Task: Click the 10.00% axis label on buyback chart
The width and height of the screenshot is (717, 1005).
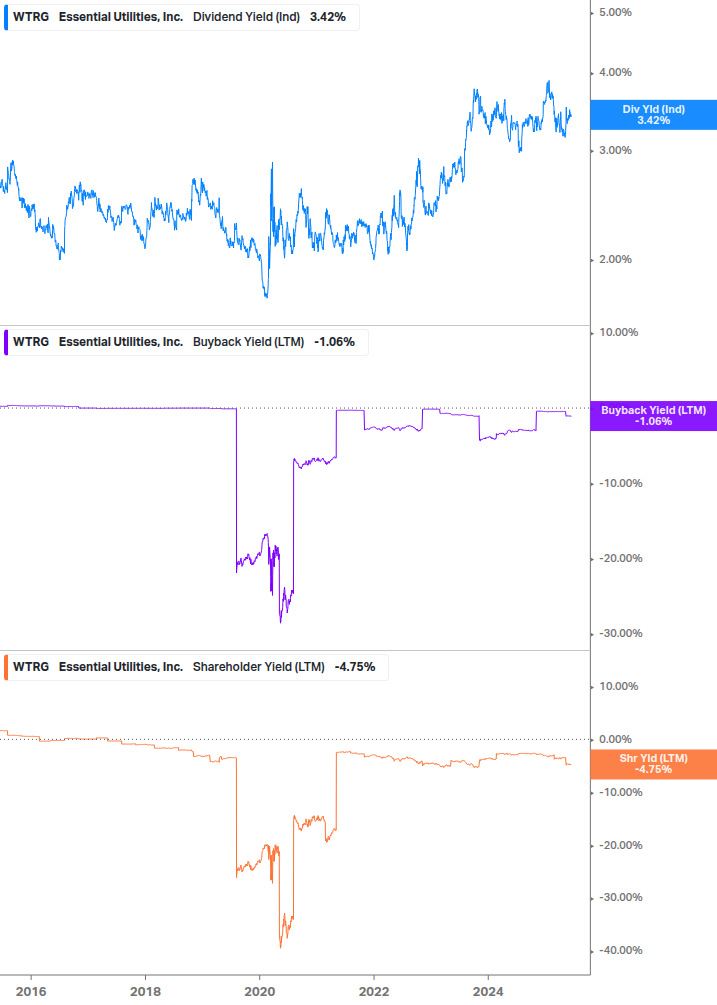Action: [x=618, y=333]
